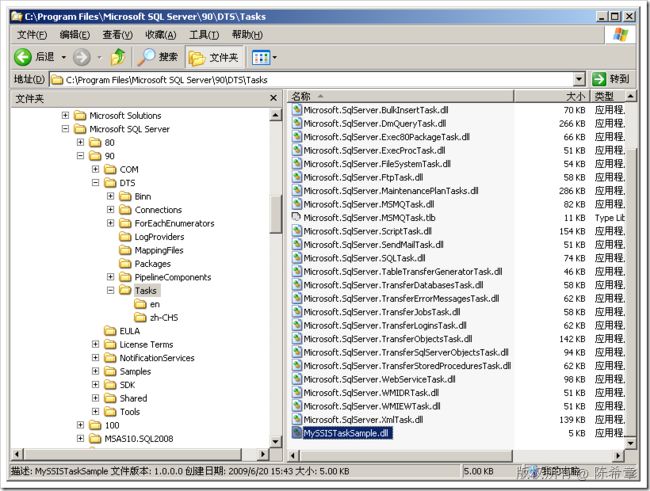Select the Connections folder icon
Image resolution: width=650 pixels, height=491 pixels.
tap(125, 209)
